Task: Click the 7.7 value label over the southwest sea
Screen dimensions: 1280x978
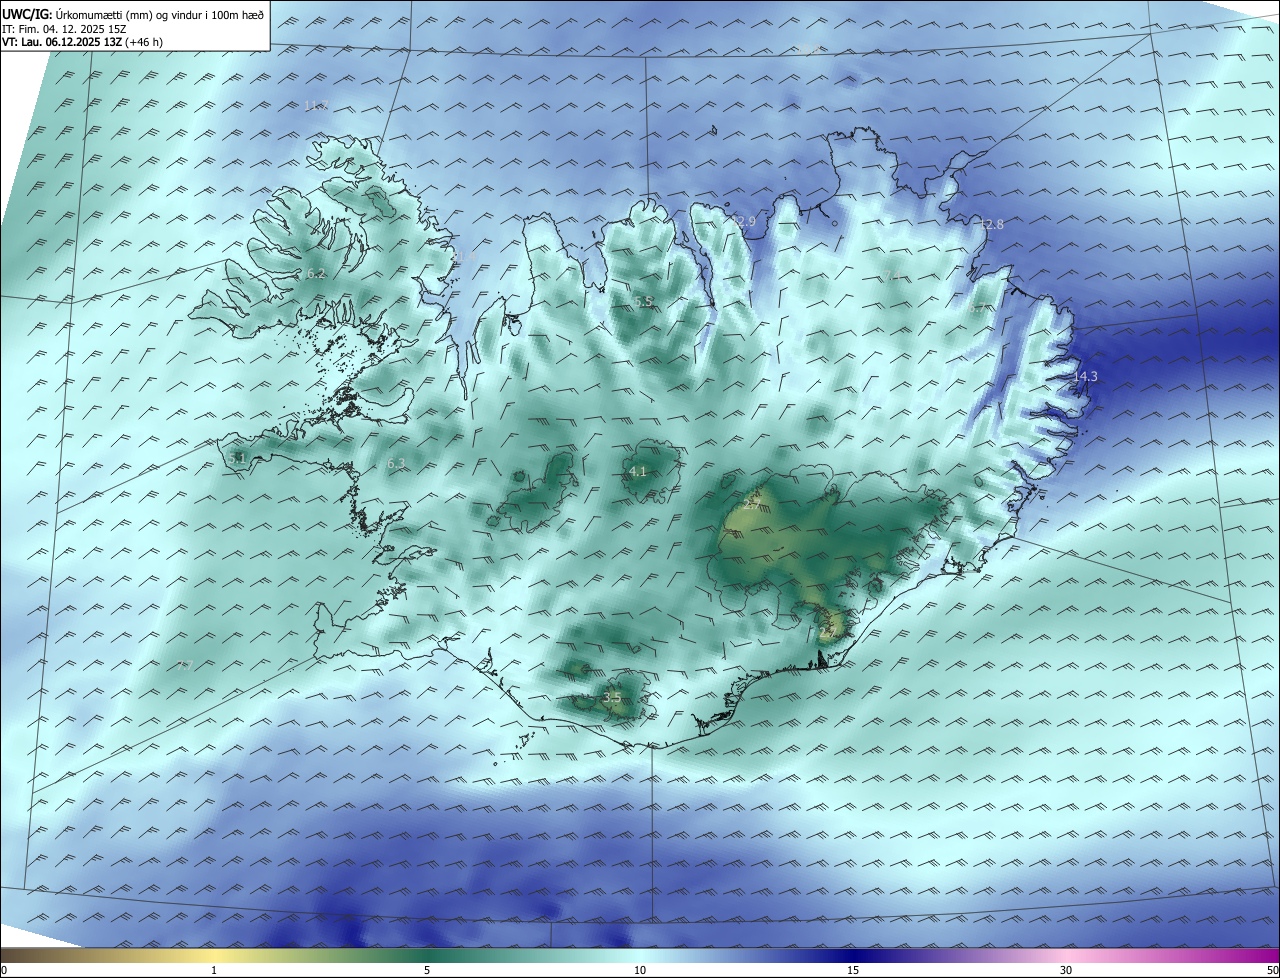Action: (x=184, y=666)
